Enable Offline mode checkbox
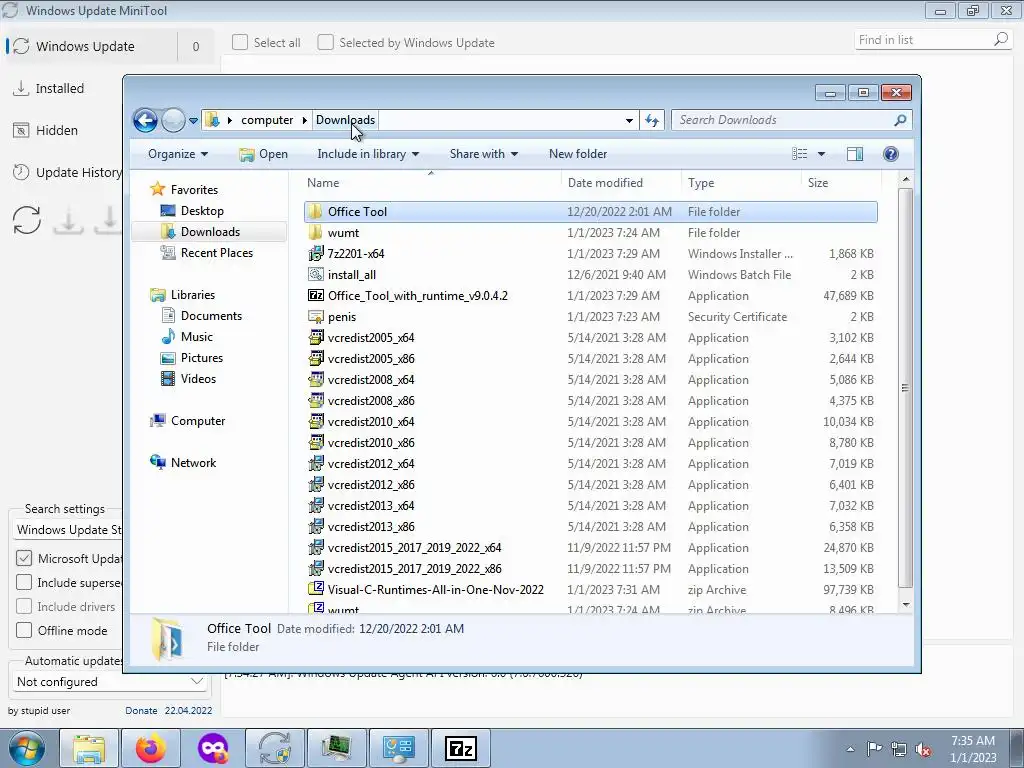This screenshot has width=1024, height=768. [24, 631]
